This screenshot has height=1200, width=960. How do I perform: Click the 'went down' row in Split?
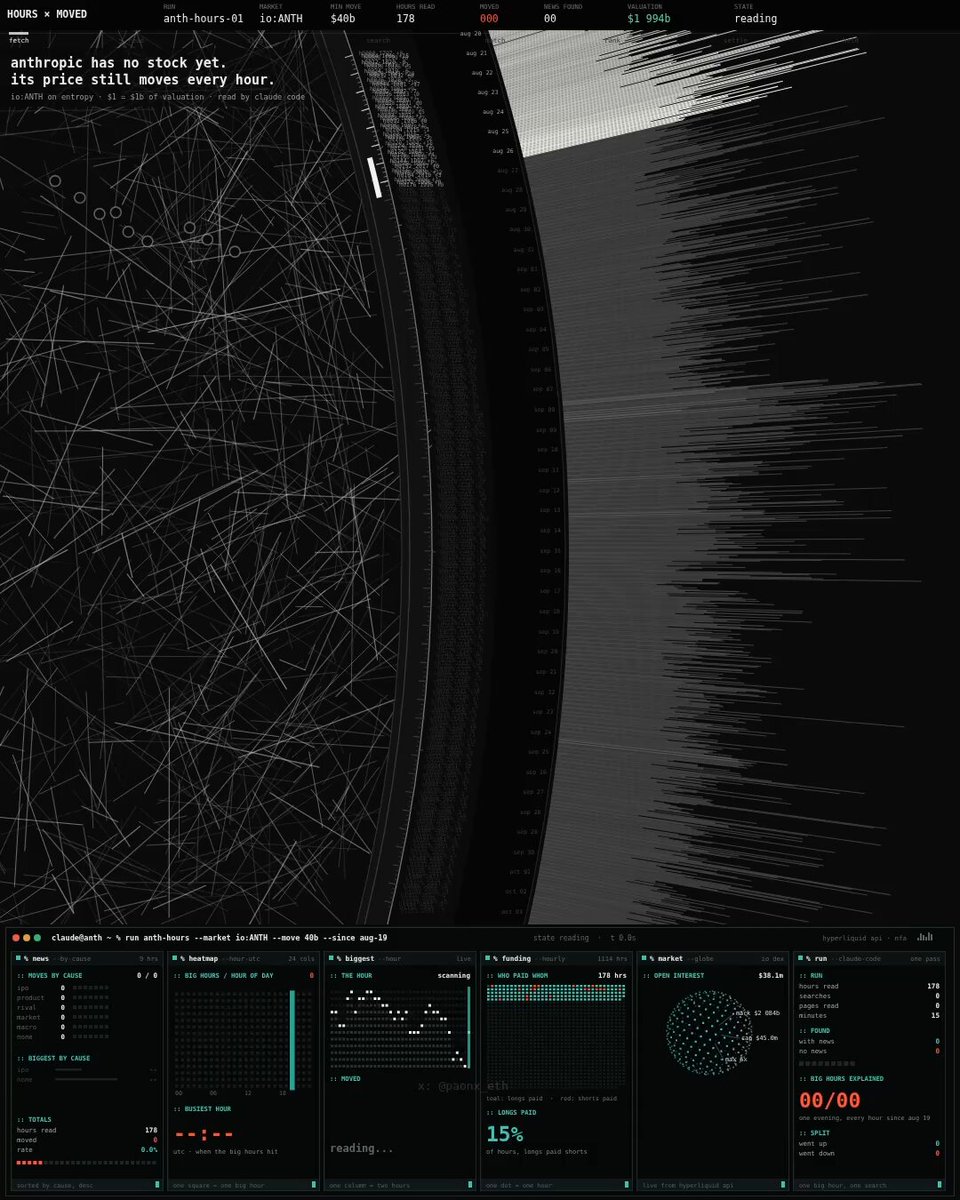(869, 1153)
